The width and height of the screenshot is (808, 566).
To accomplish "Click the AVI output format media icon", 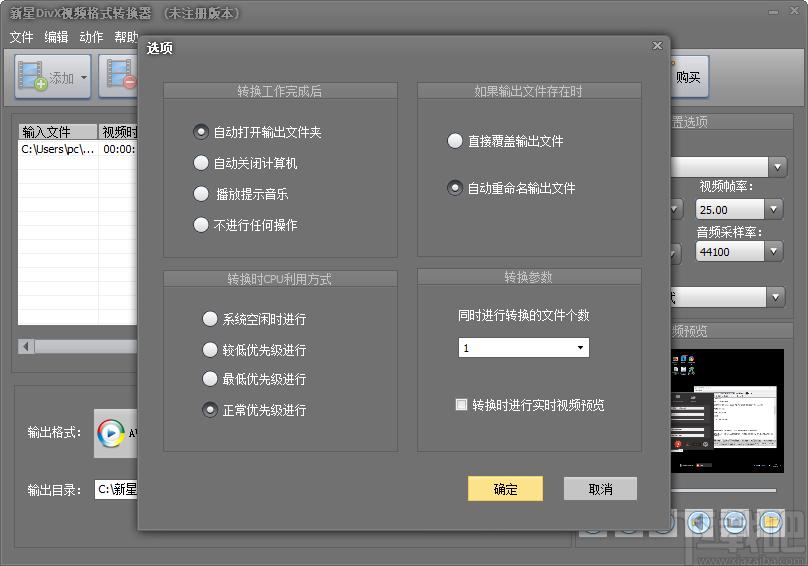I will coord(110,433).
